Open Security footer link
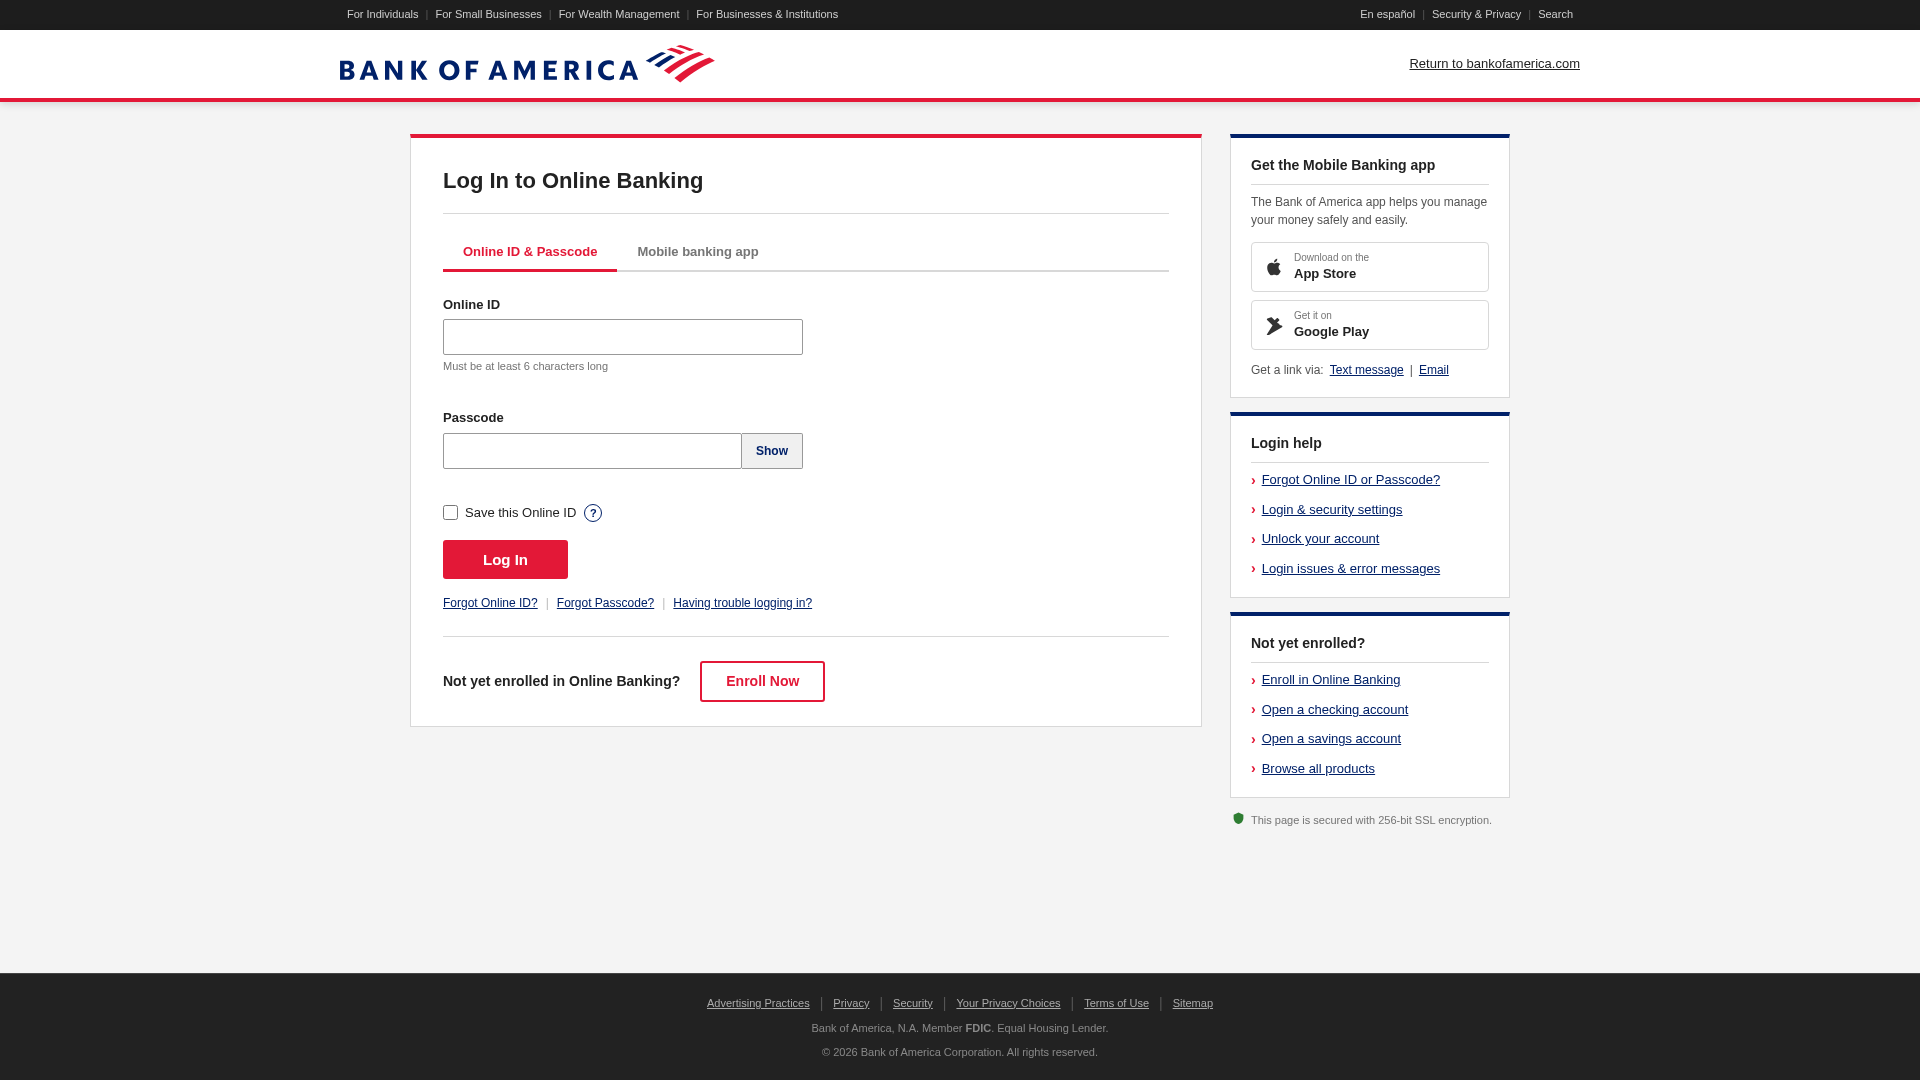Image resolution: width=1920 pixels, height=1080 pixels. point(913,1003)
